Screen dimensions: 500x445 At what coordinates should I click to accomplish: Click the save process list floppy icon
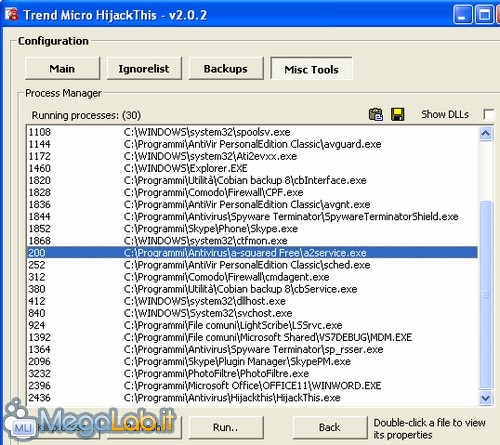(x=397, y=114)
